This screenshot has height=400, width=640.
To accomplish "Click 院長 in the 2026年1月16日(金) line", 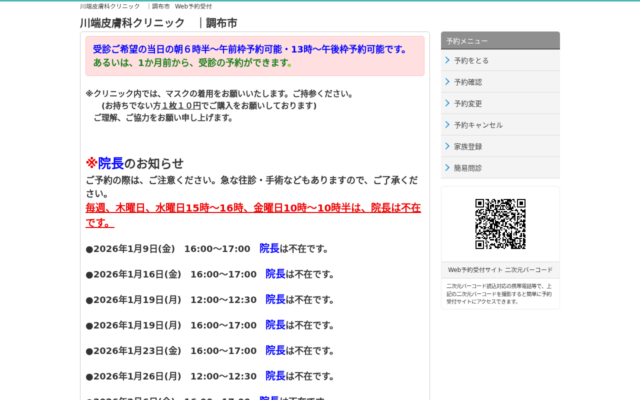I will [275, 274].
